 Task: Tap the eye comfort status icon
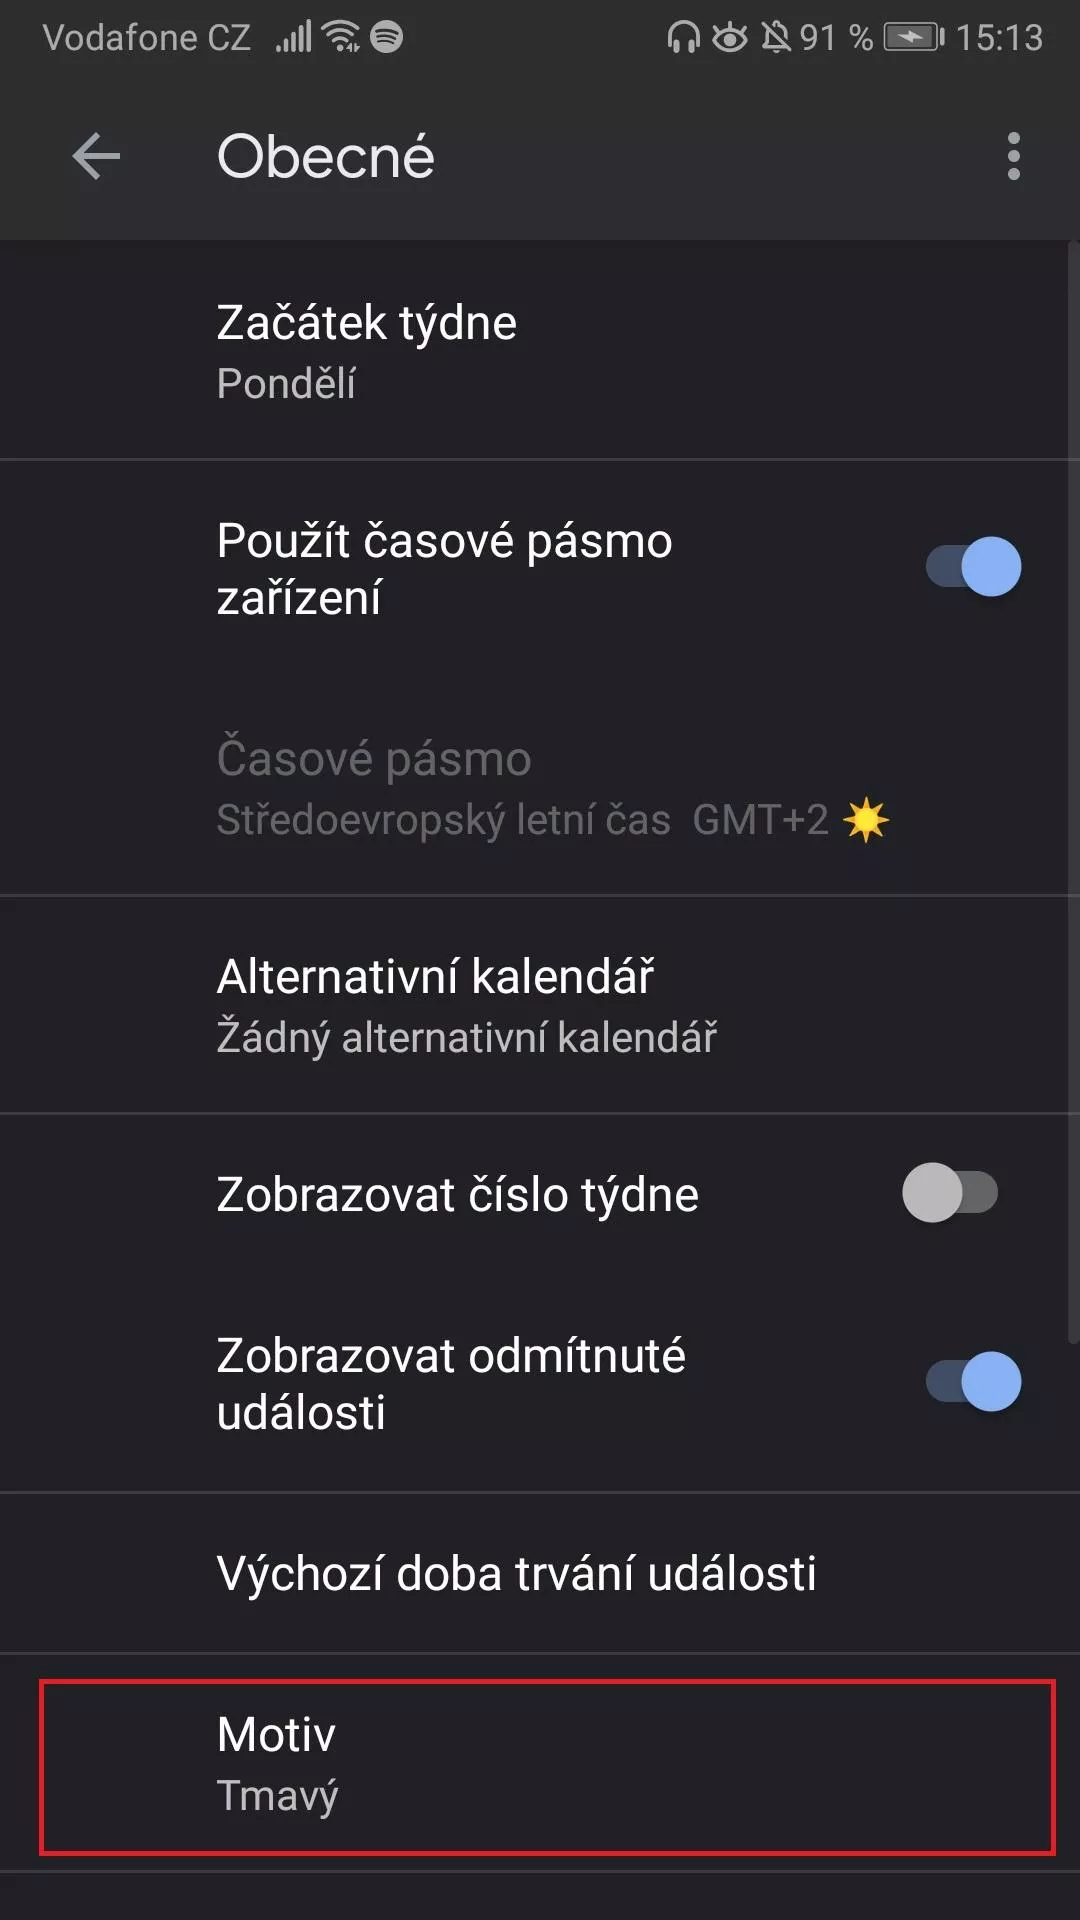(729, 38)
